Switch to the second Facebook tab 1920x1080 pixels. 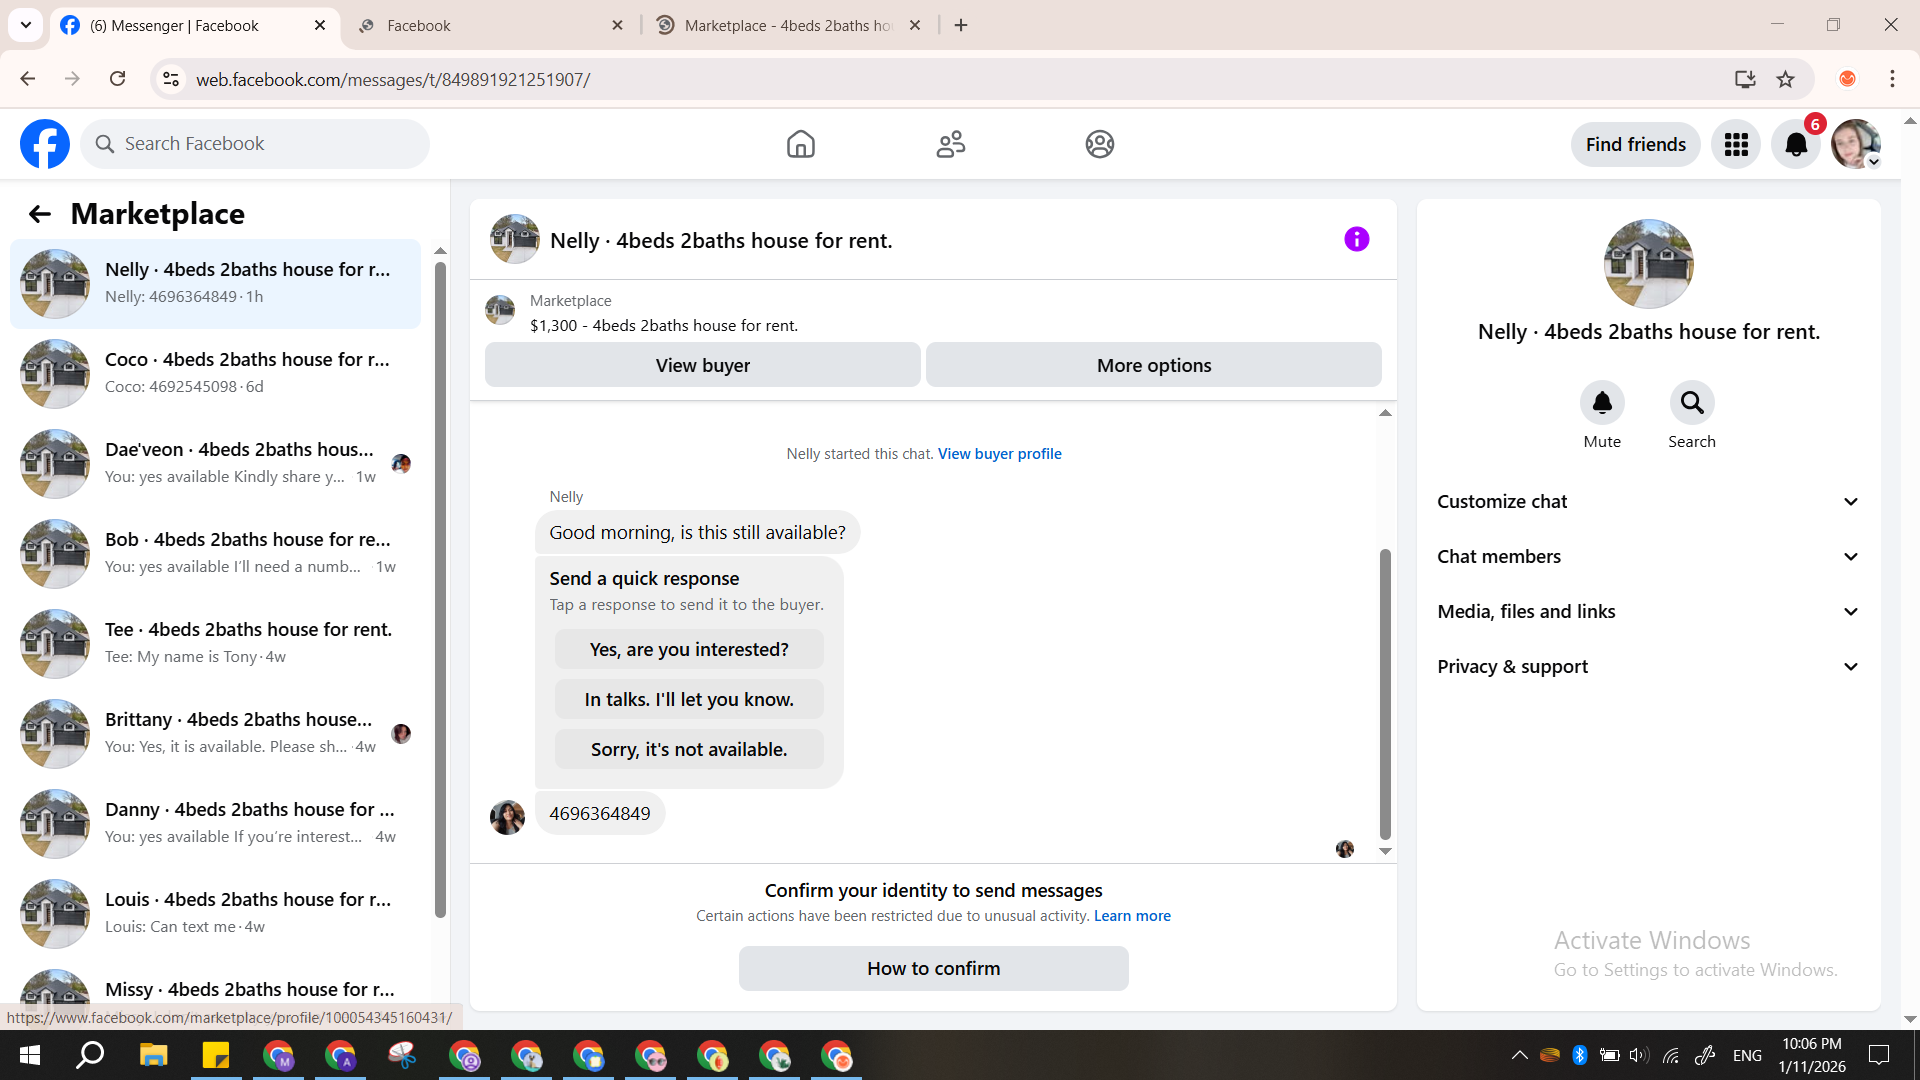click(x=490, y=25)
